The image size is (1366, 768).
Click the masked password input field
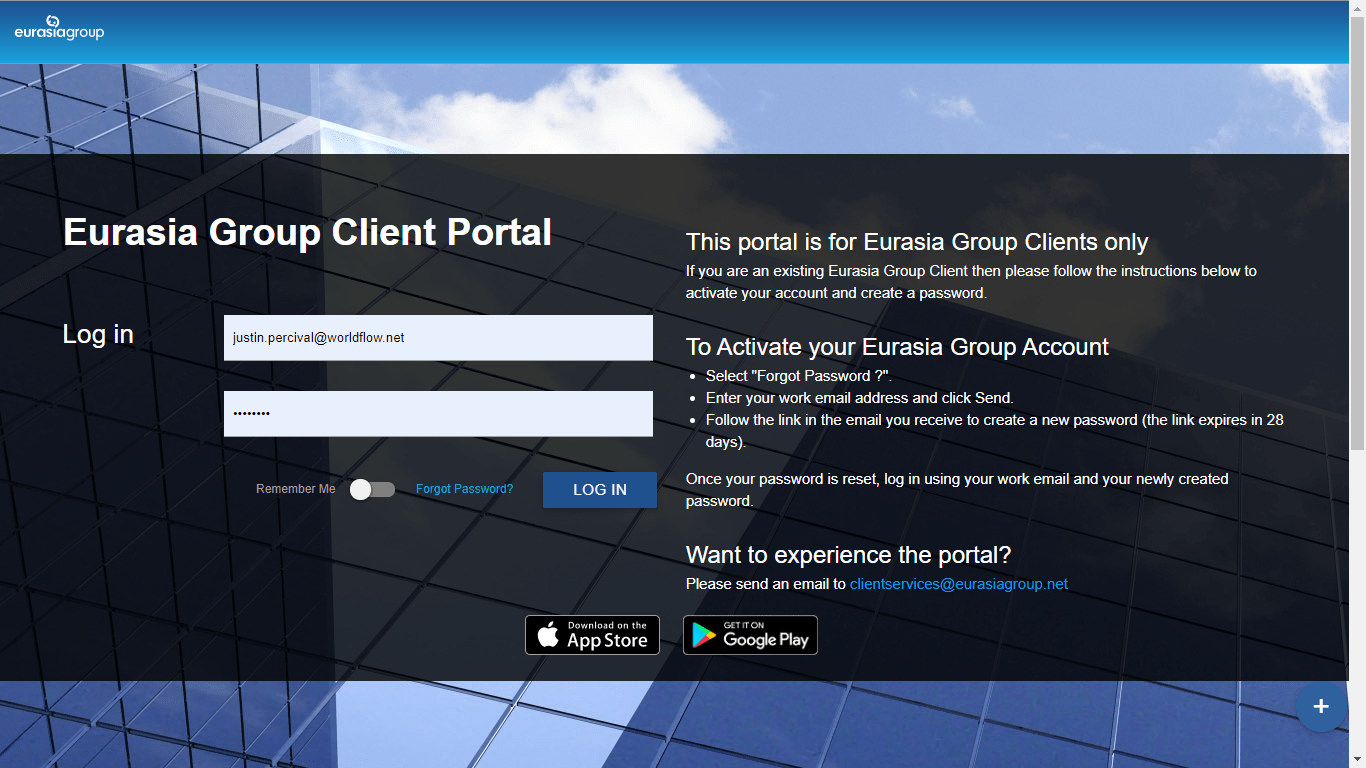tap(438, 413)
